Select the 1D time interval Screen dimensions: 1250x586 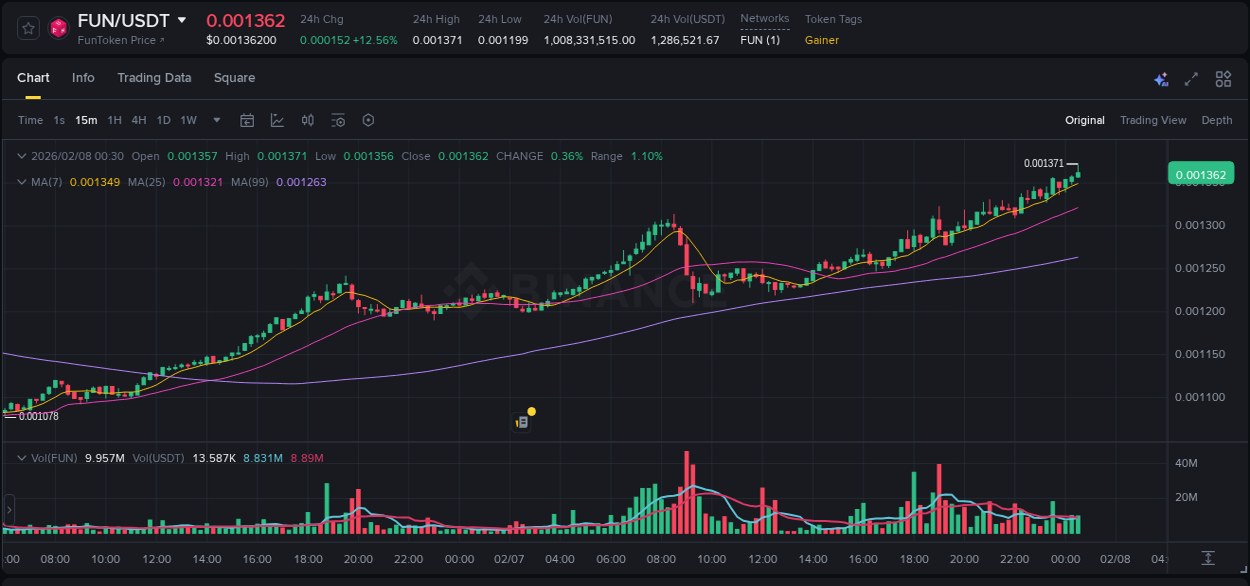[x=163, y=120]
